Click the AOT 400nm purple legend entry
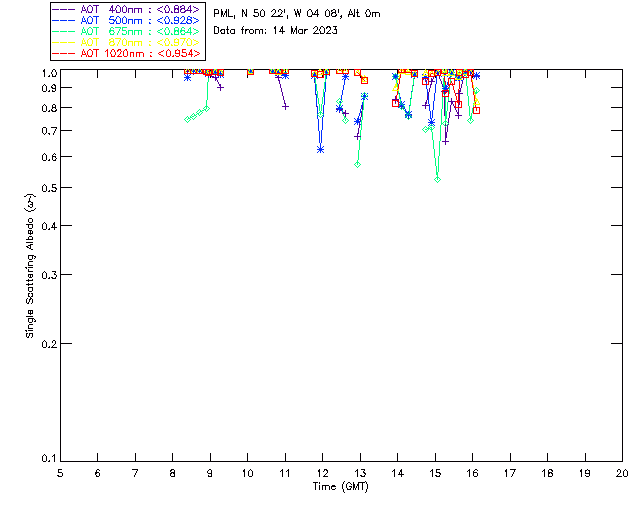This screenshot has width=640, height=512. tap(127, 9)
